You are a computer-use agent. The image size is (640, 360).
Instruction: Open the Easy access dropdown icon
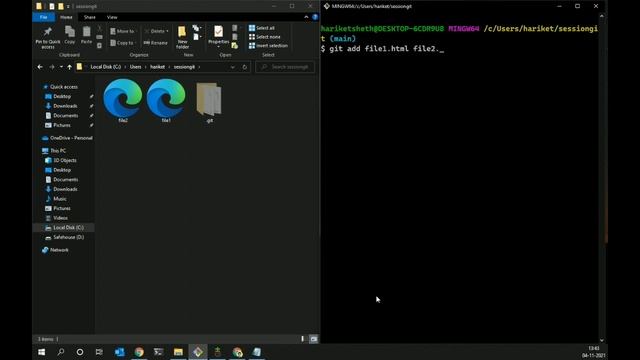(x=197, y=37)
